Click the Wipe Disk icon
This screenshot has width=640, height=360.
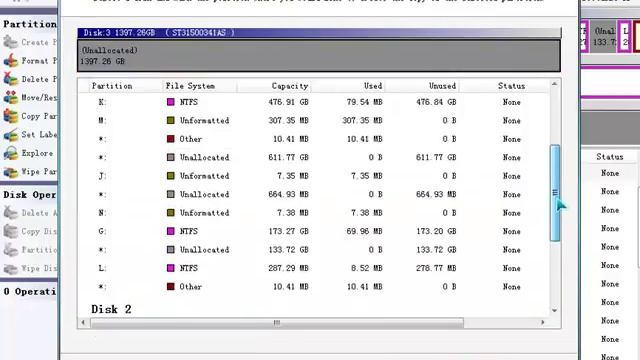tap(11, 268)
